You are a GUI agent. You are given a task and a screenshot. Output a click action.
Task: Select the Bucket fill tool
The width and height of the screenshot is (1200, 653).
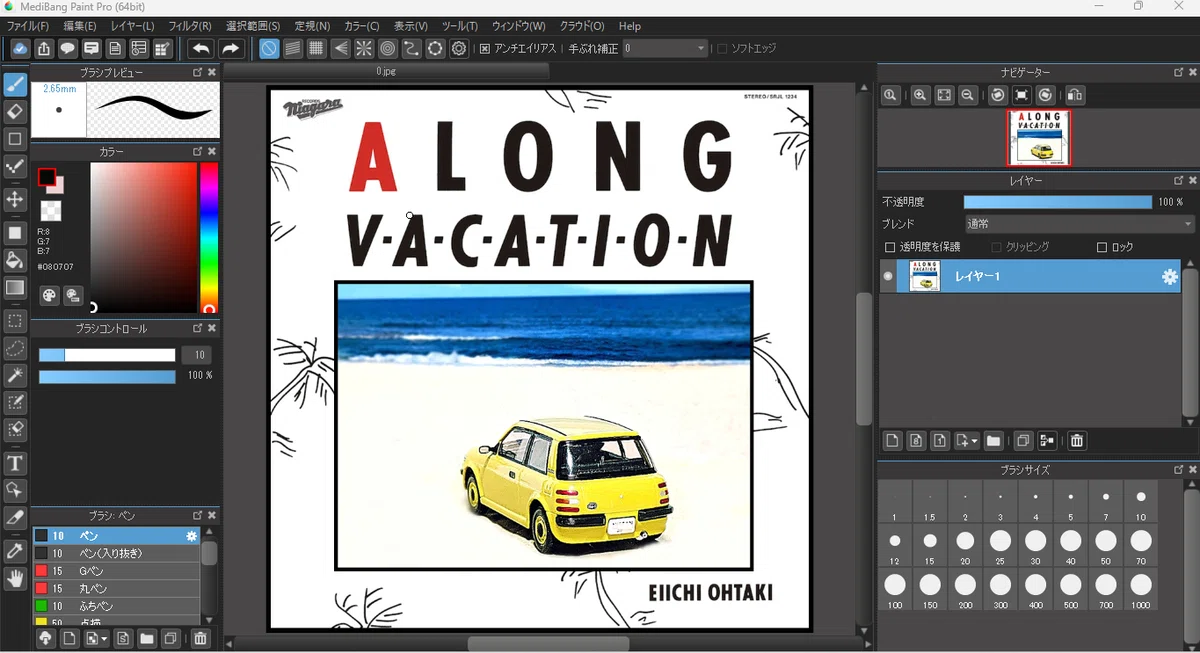pos(15,260)
